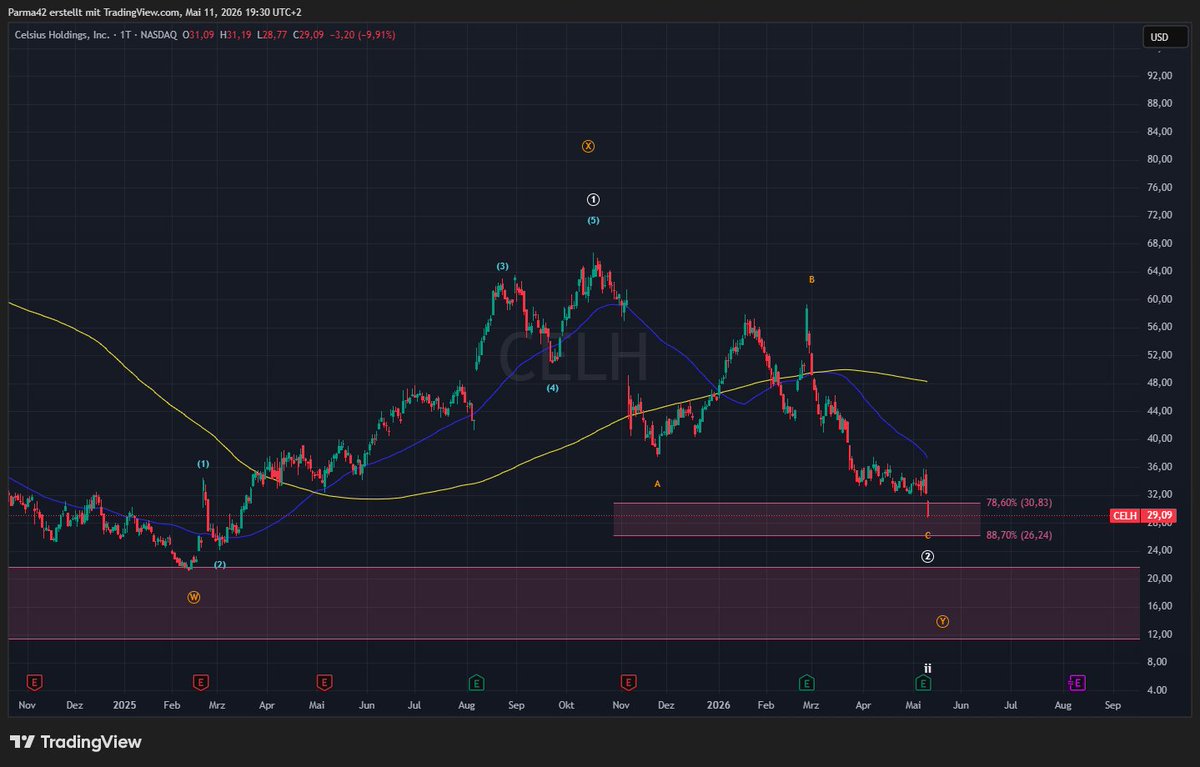
Task: Open the red earnings marker near Nov 2024
Action: pos(35,682)
